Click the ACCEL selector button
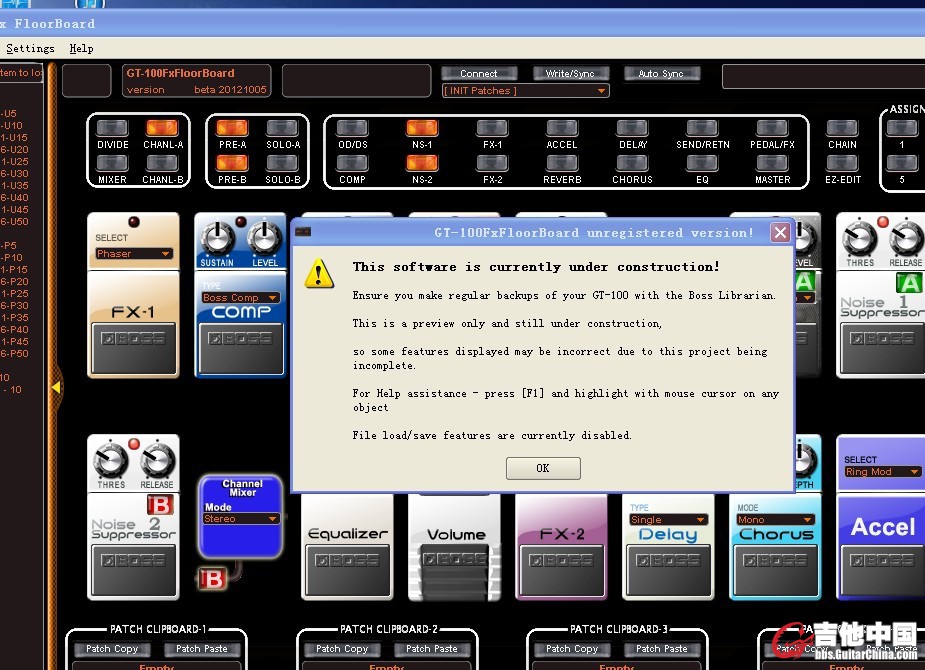The height and width of the screenshot is (670, 925). 562,128
